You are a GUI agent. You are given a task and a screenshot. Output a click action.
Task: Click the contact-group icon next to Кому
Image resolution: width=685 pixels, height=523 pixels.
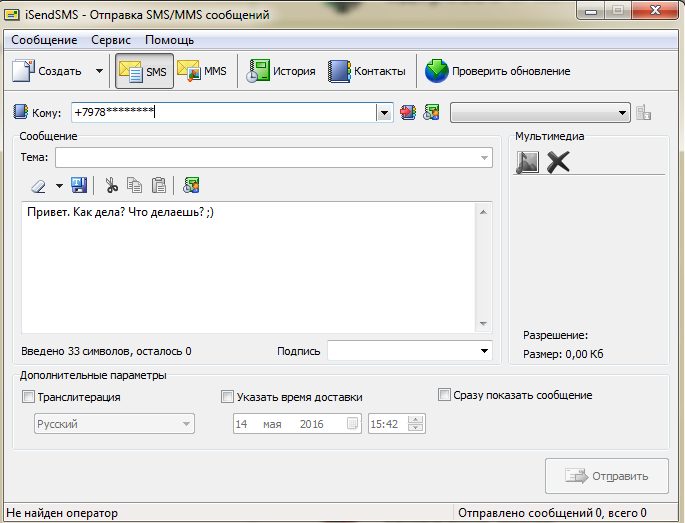click(431, 112)
